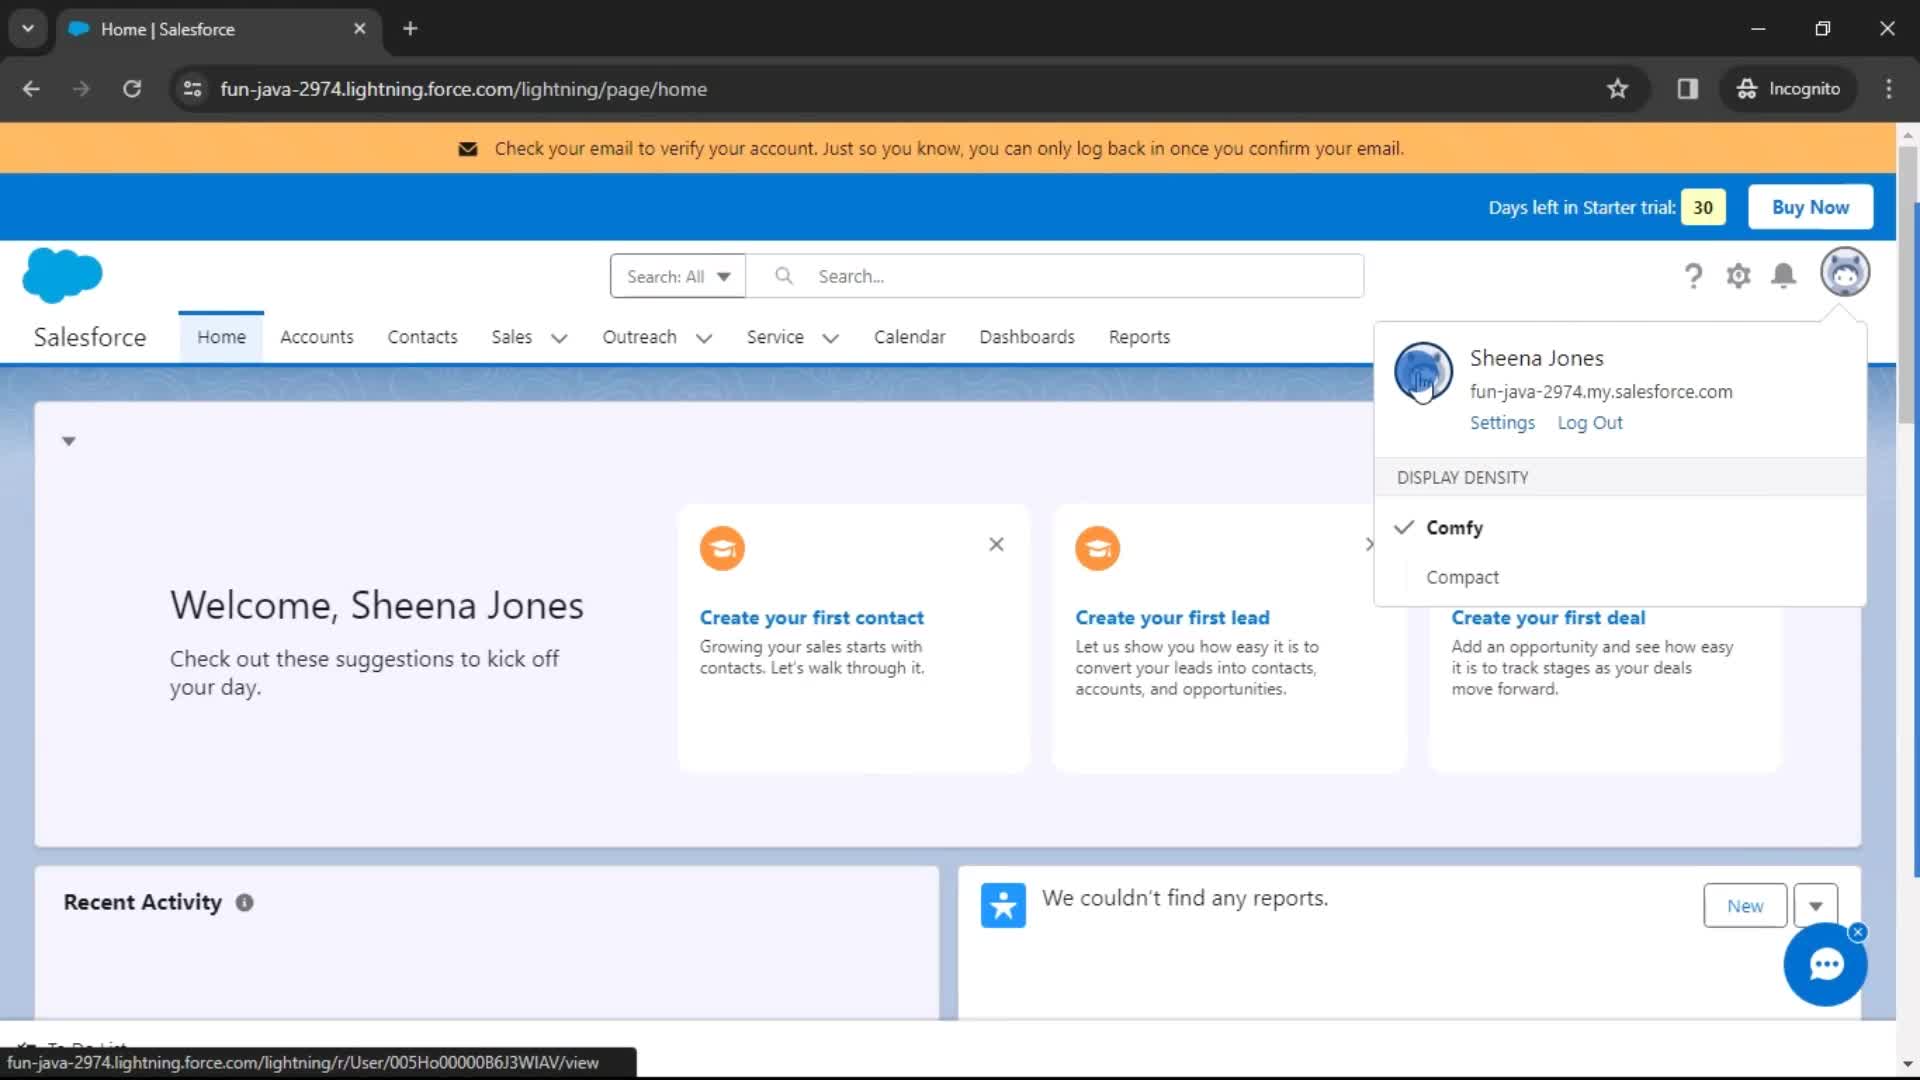
Task: Open Create your first contact link
Action: [812, 618]
